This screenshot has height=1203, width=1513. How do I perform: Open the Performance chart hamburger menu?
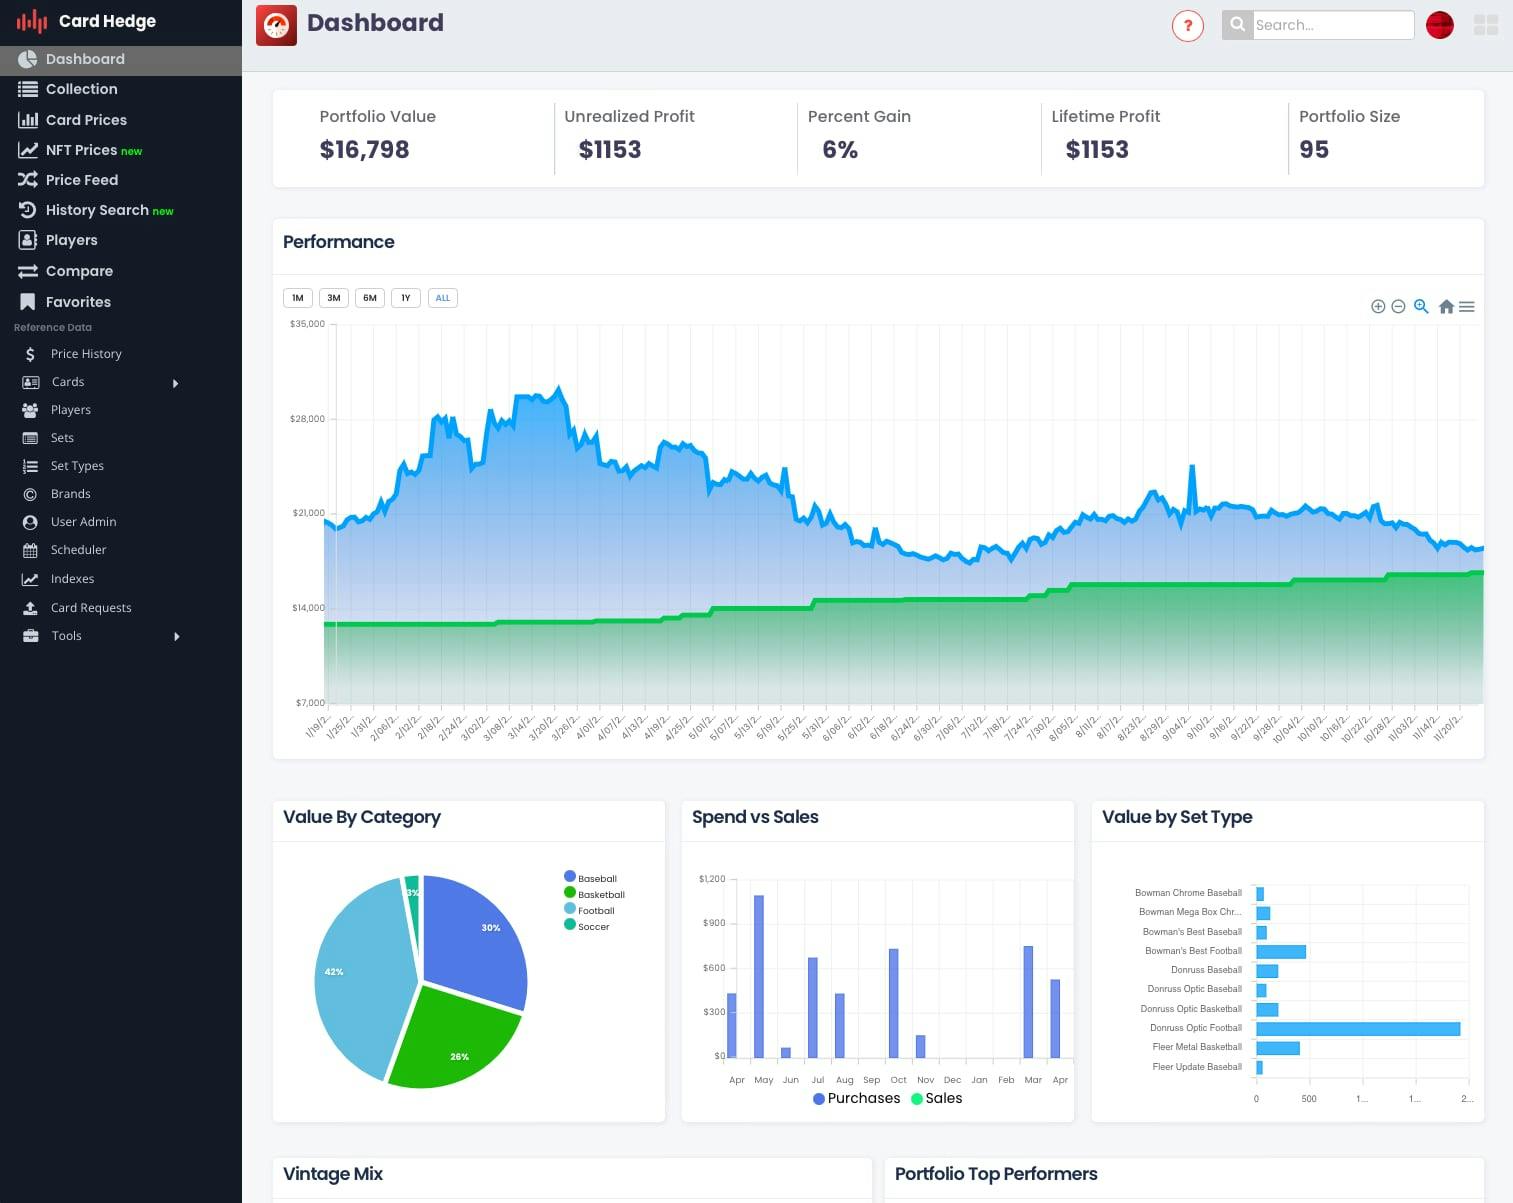click(1467, 307)
